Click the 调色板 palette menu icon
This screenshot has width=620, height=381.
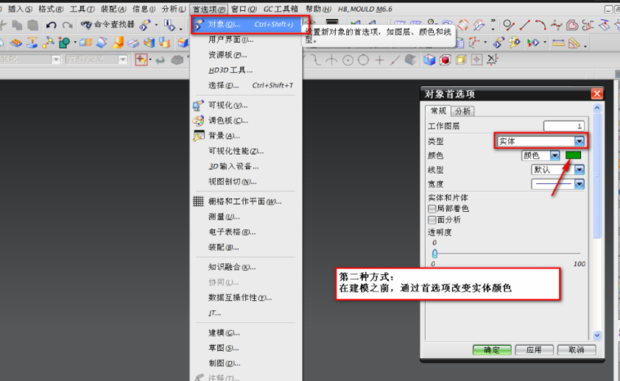pos(198,120)
